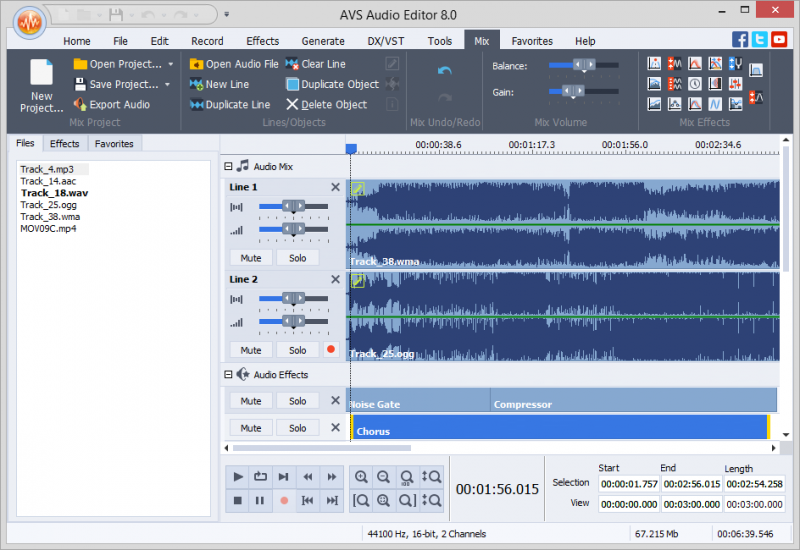Click the Stop playback button

click(237, 501)
